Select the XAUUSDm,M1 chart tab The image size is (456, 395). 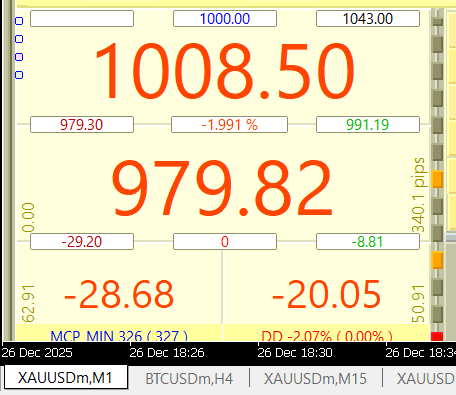click(66, 377)
